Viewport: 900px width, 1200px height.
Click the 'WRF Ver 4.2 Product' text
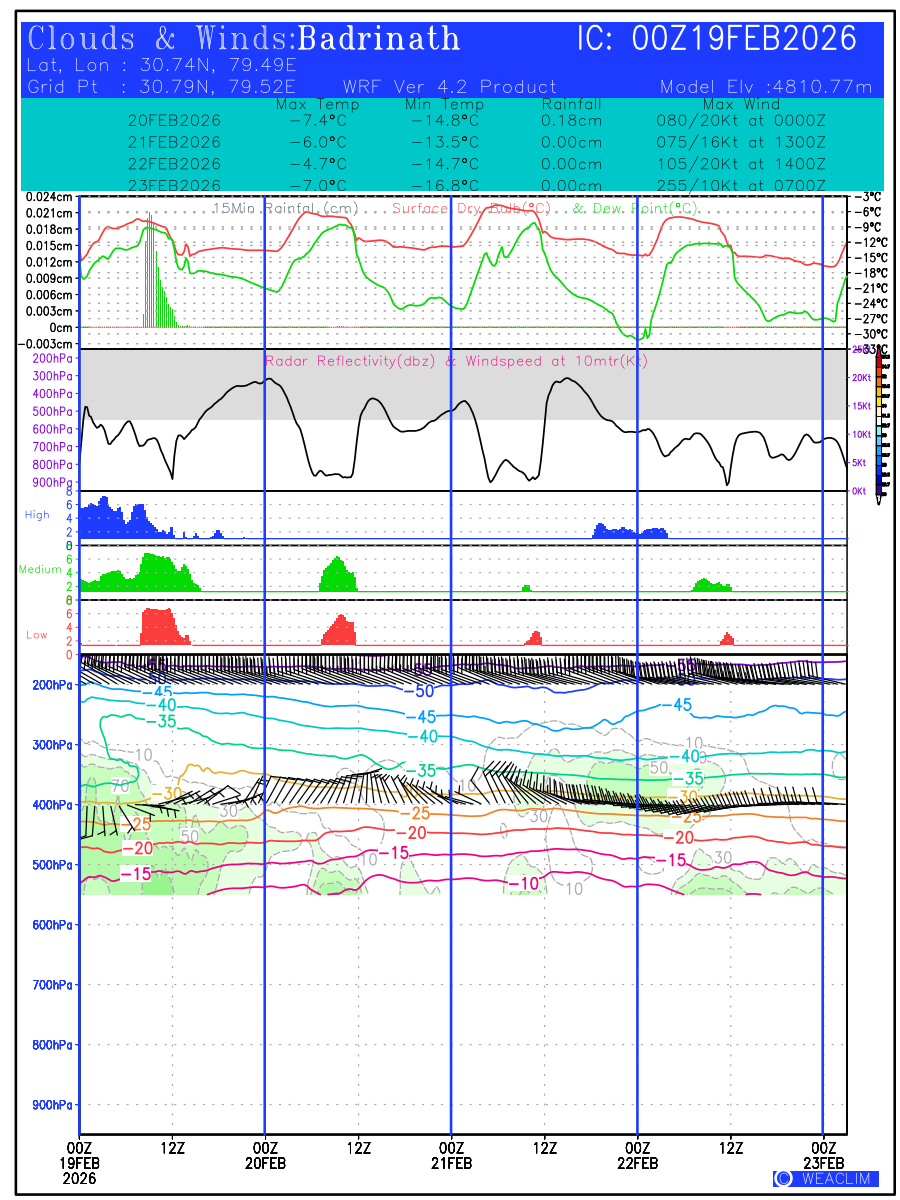449,87
